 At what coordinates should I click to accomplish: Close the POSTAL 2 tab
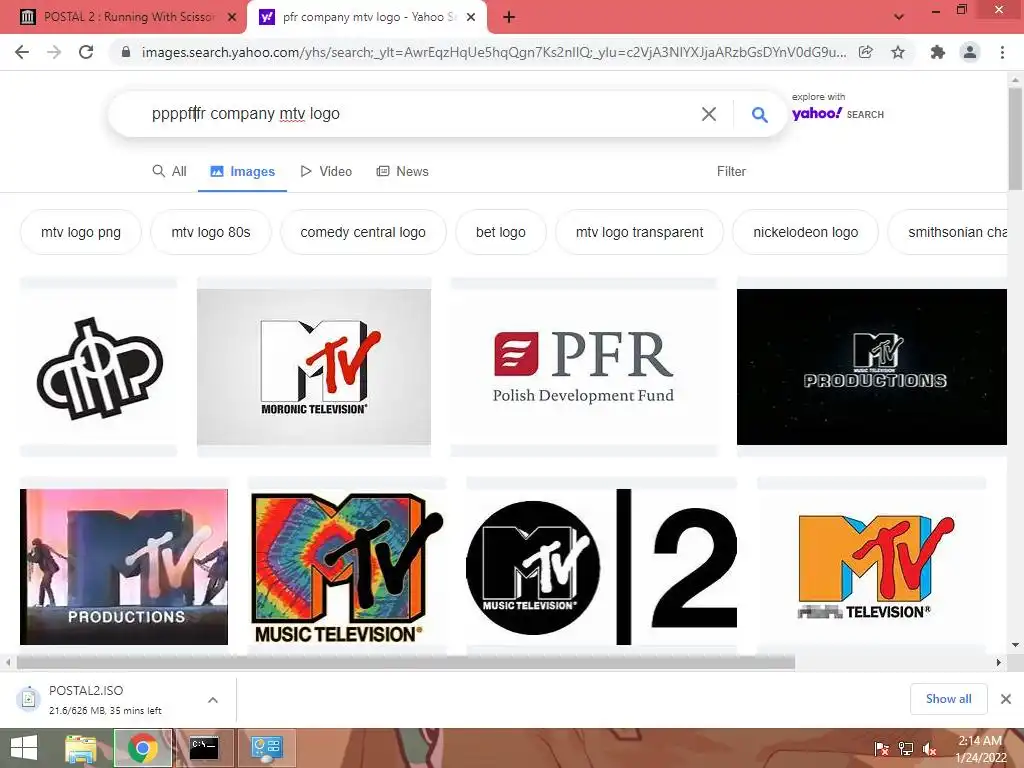[x=232, y=17]
